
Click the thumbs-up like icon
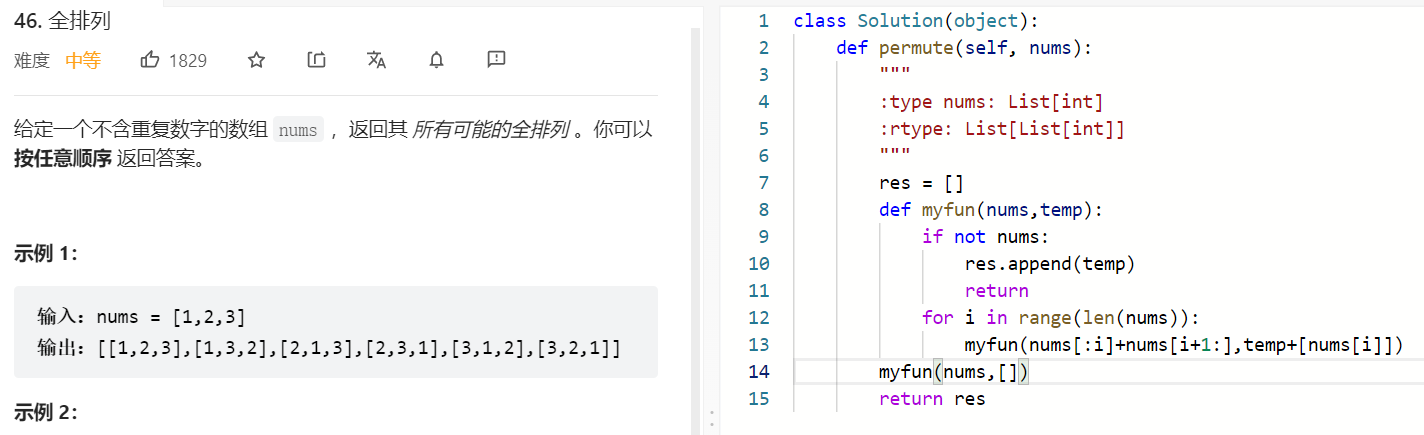tap(150, 60)
